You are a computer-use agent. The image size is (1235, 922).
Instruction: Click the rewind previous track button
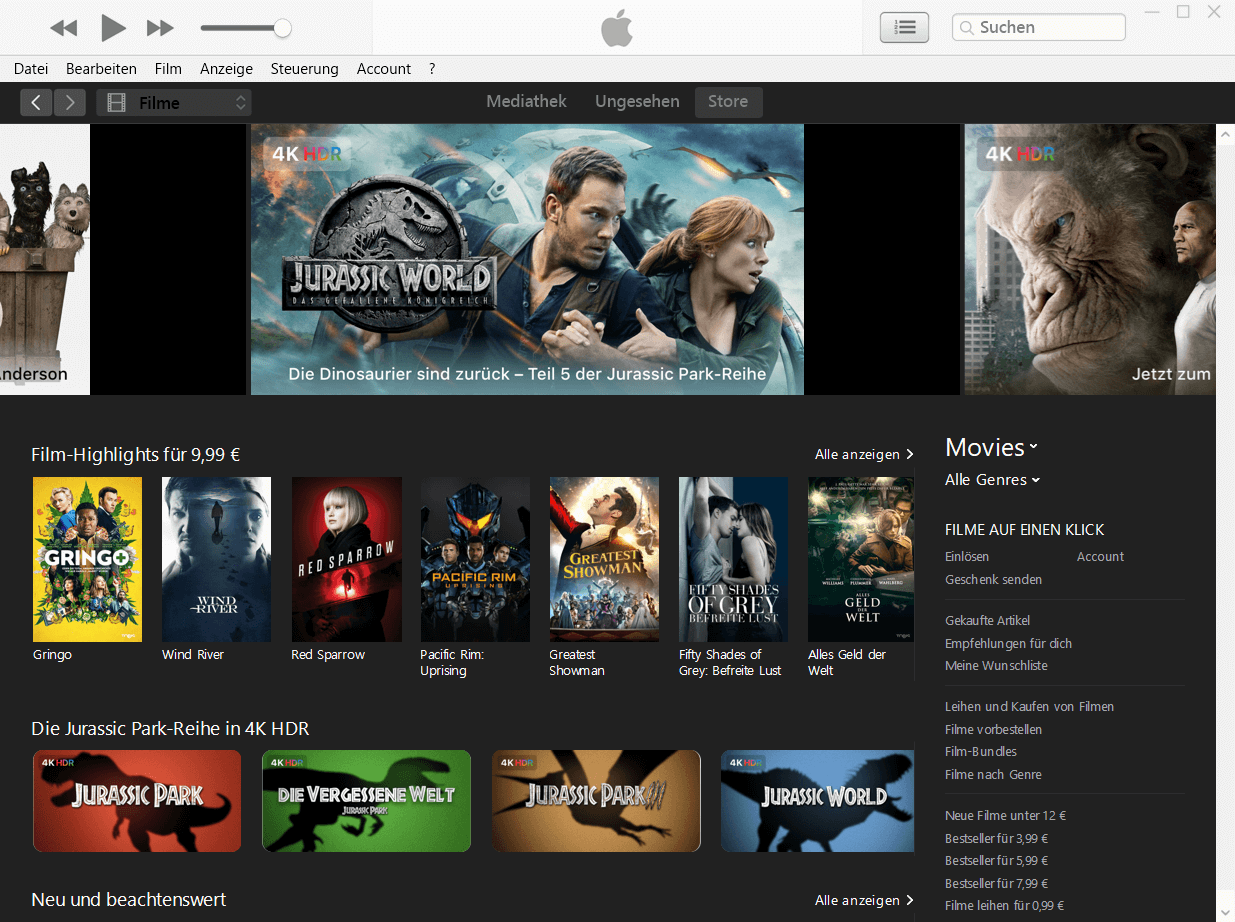pyautogui.click(x=64, y=28)
